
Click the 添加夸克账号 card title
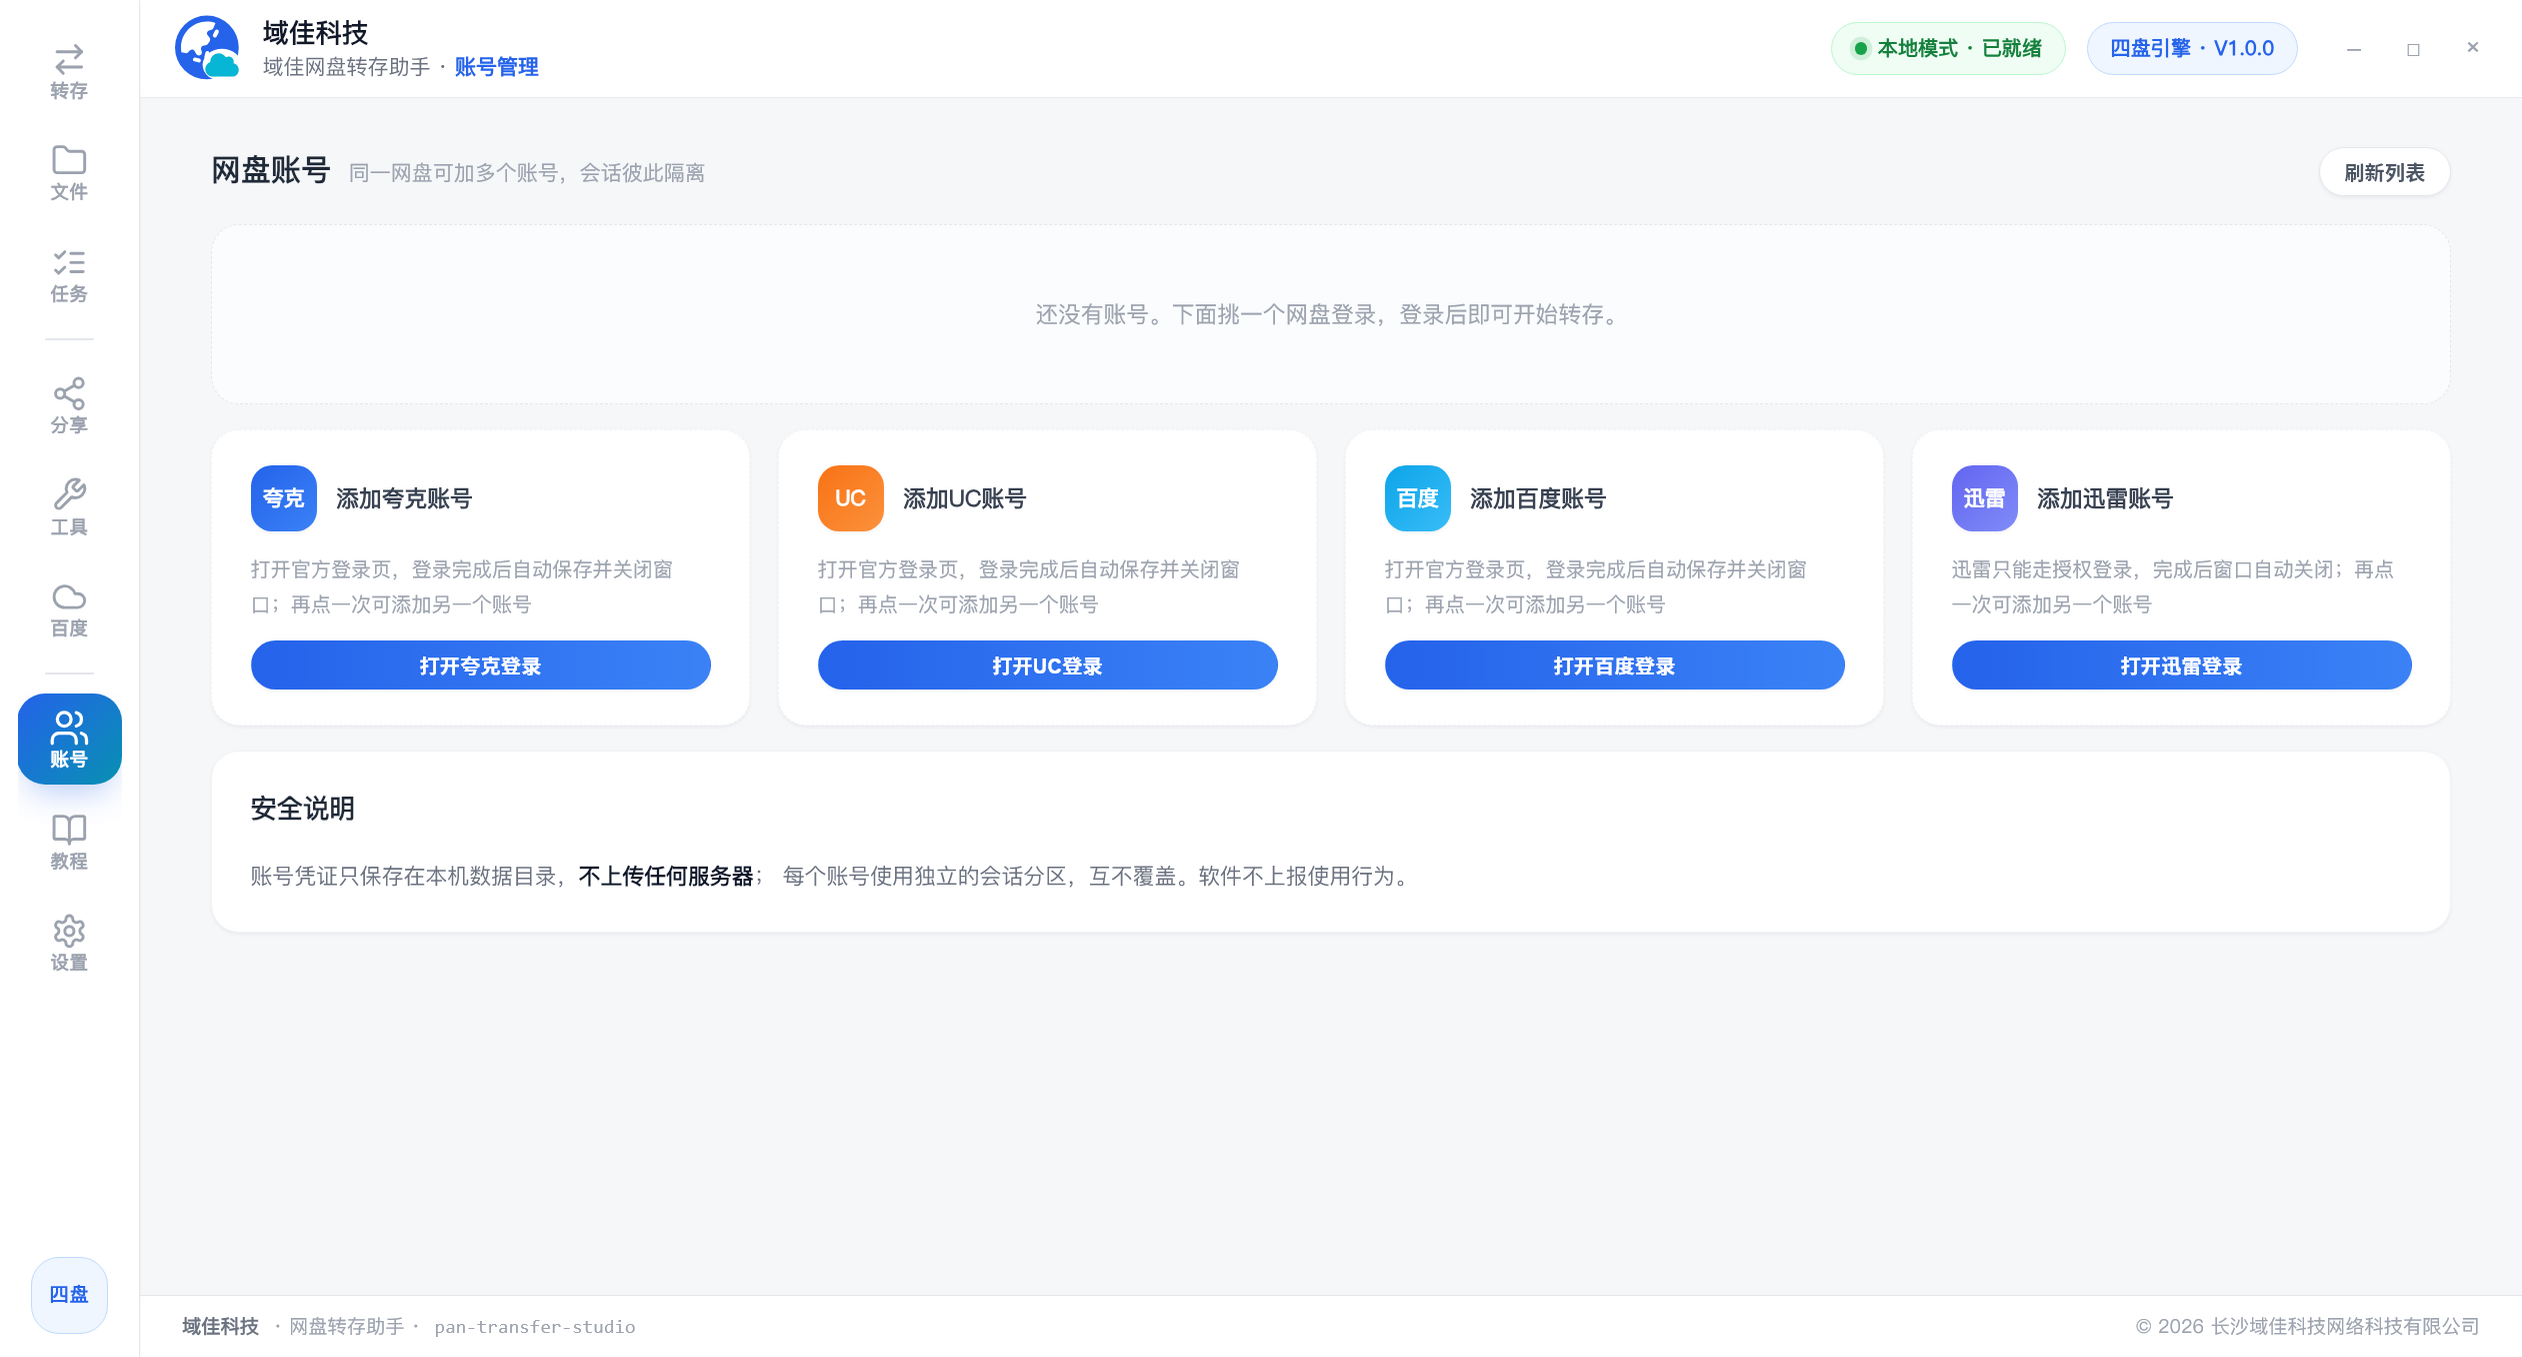point(403,498)
